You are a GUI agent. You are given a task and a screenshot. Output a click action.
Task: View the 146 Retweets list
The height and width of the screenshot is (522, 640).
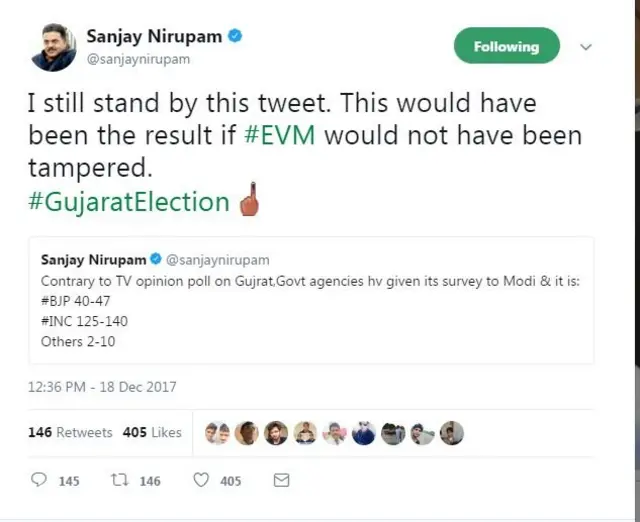pyautogui.click(x=70, y=432)
